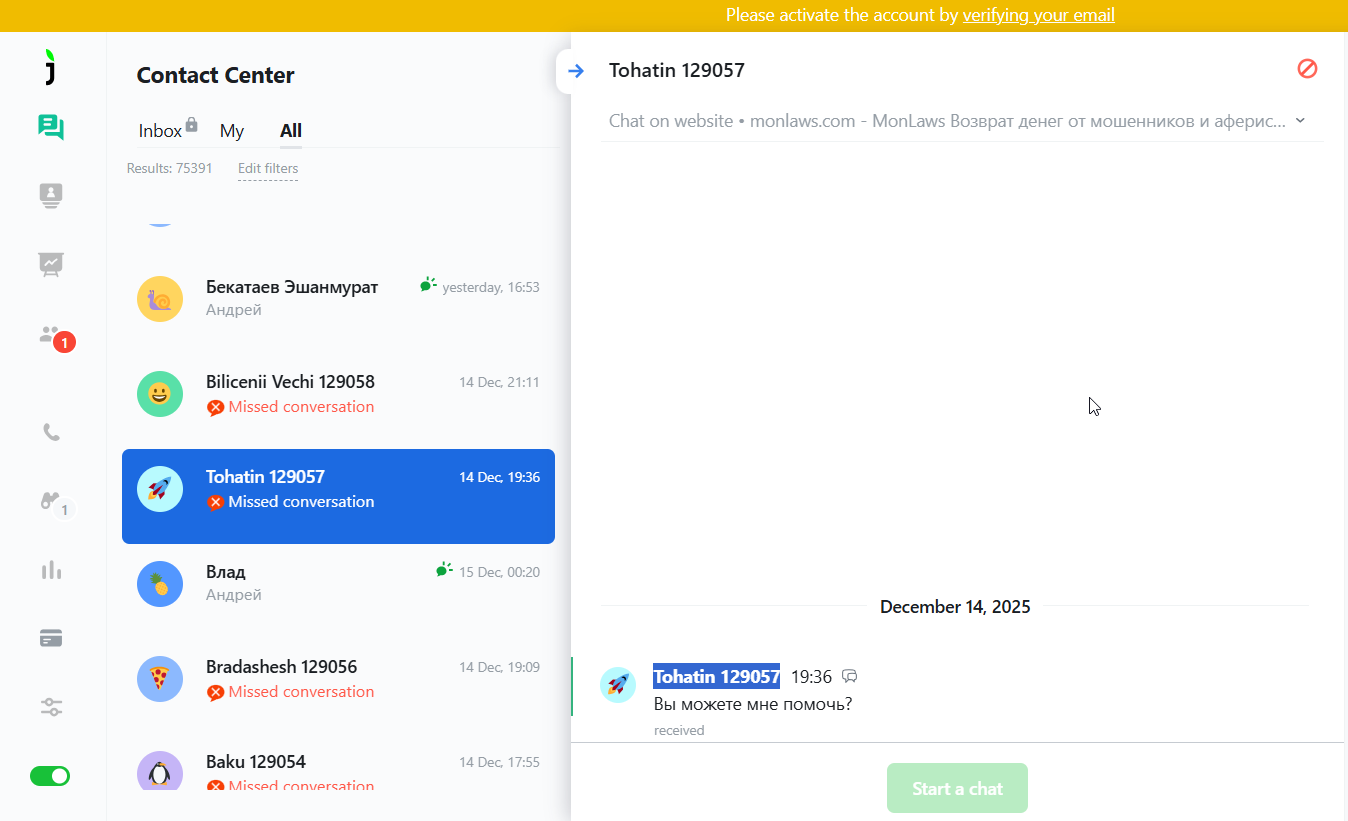Open the phone calls icon in the sidebar
The height and width of the screenshot is (821, 1348).
tap(51, 432)
